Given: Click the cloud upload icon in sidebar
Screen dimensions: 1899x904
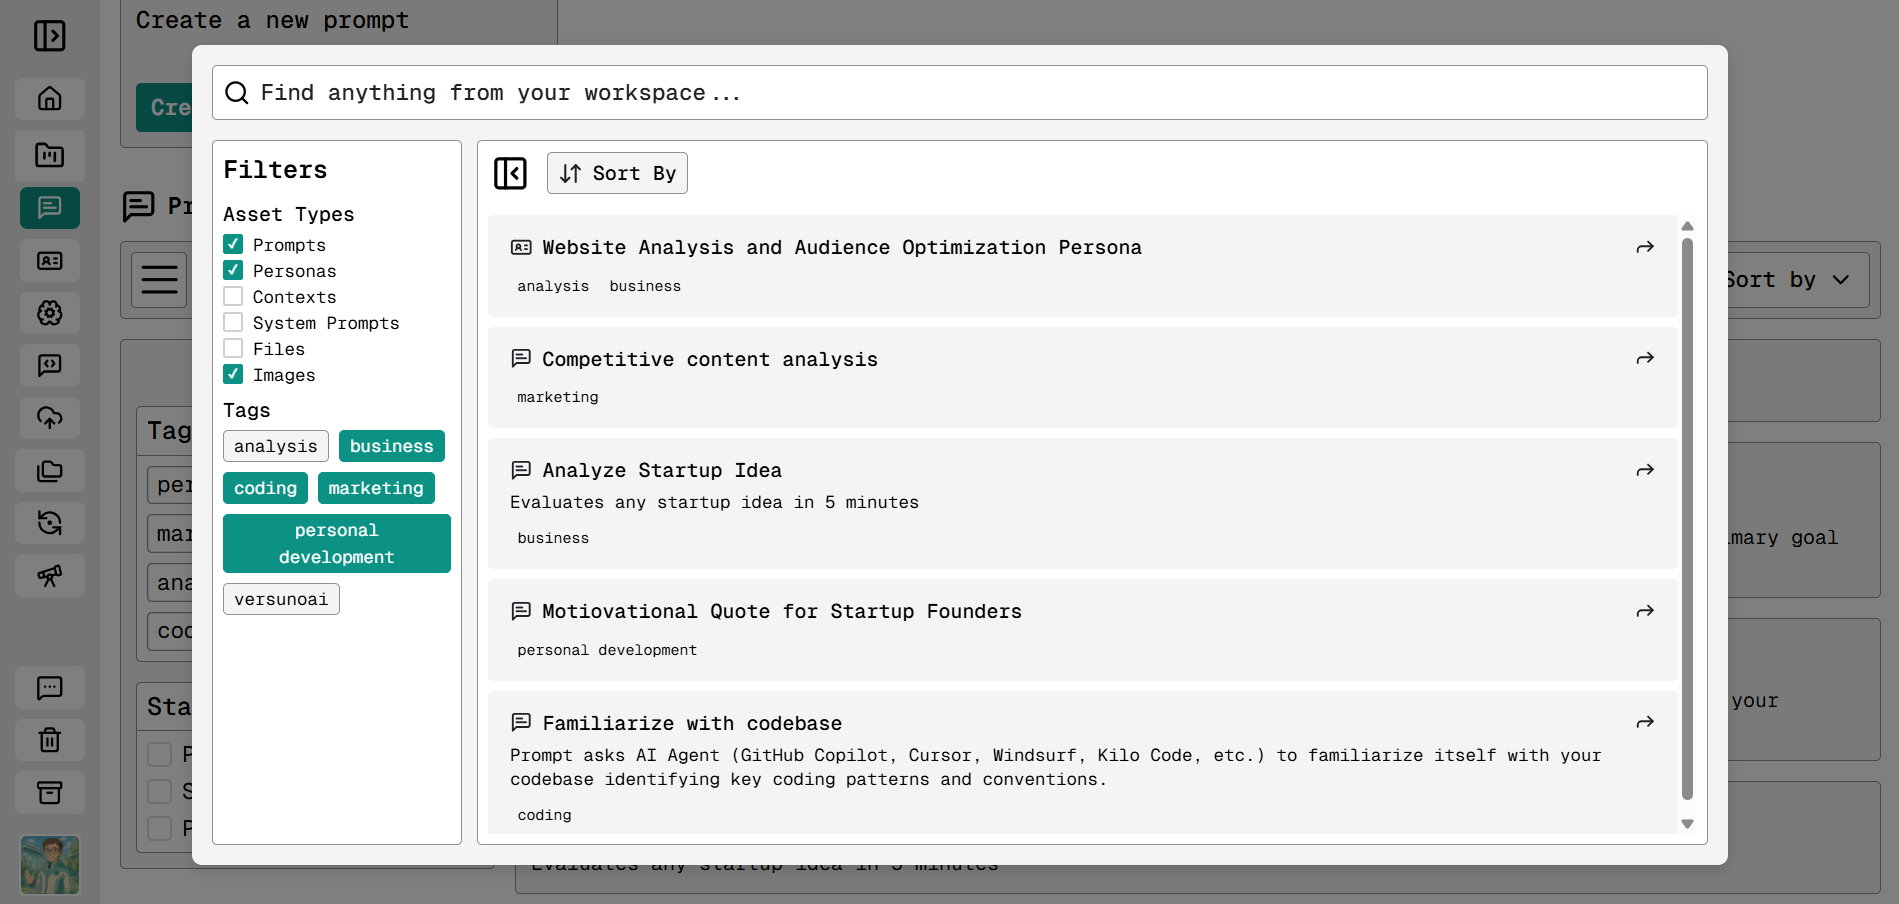Looking at the screenshot, I should click(x=49, y=417).
